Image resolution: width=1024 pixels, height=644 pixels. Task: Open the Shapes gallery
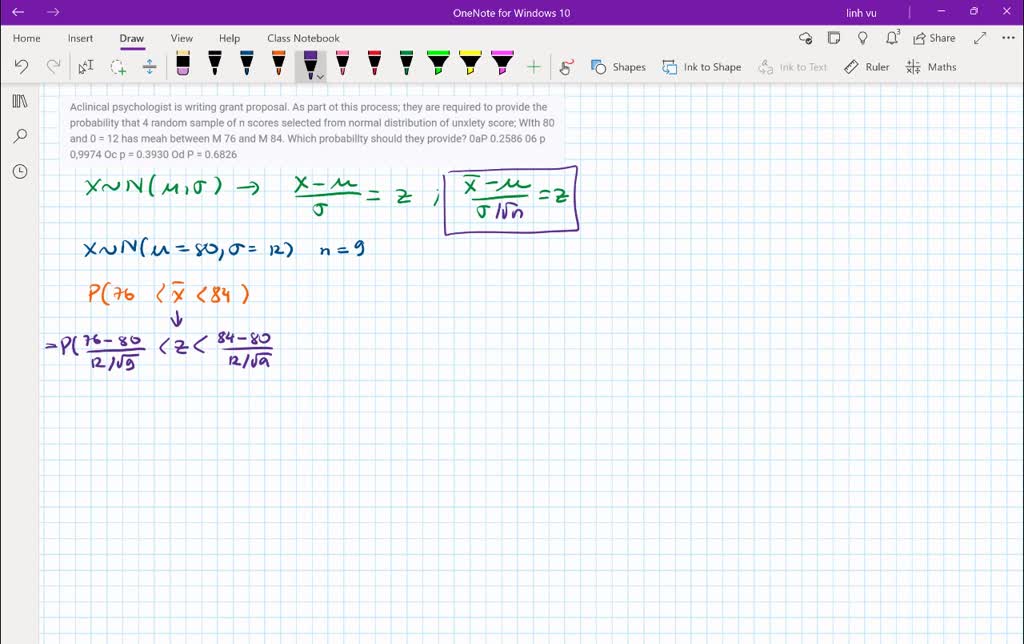pos(618,67)
